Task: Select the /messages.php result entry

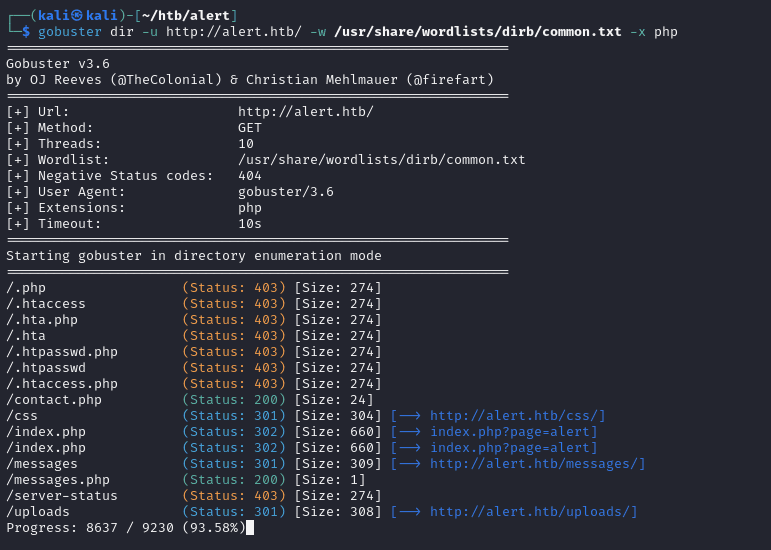Action: click(x=58, y=480)
